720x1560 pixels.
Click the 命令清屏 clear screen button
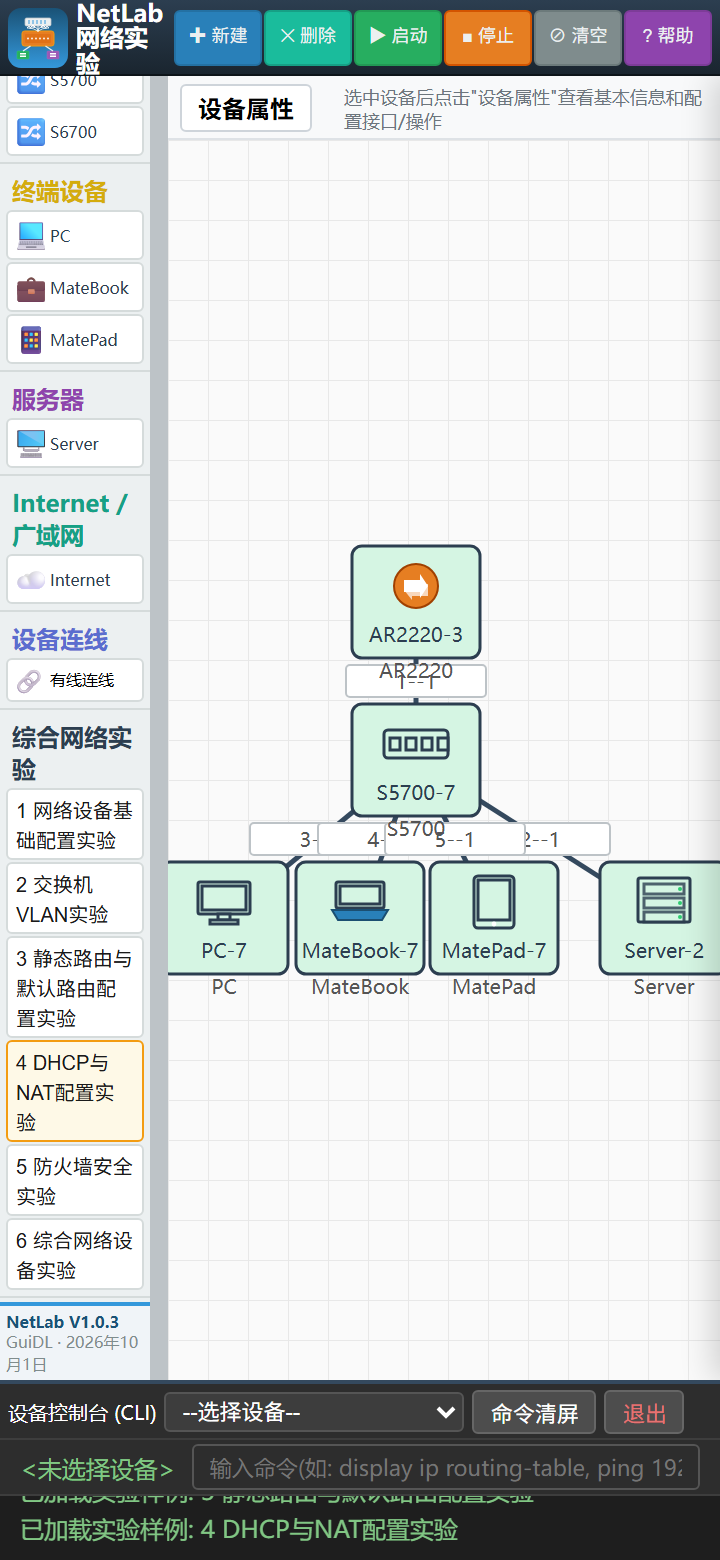pos(534,1412)
